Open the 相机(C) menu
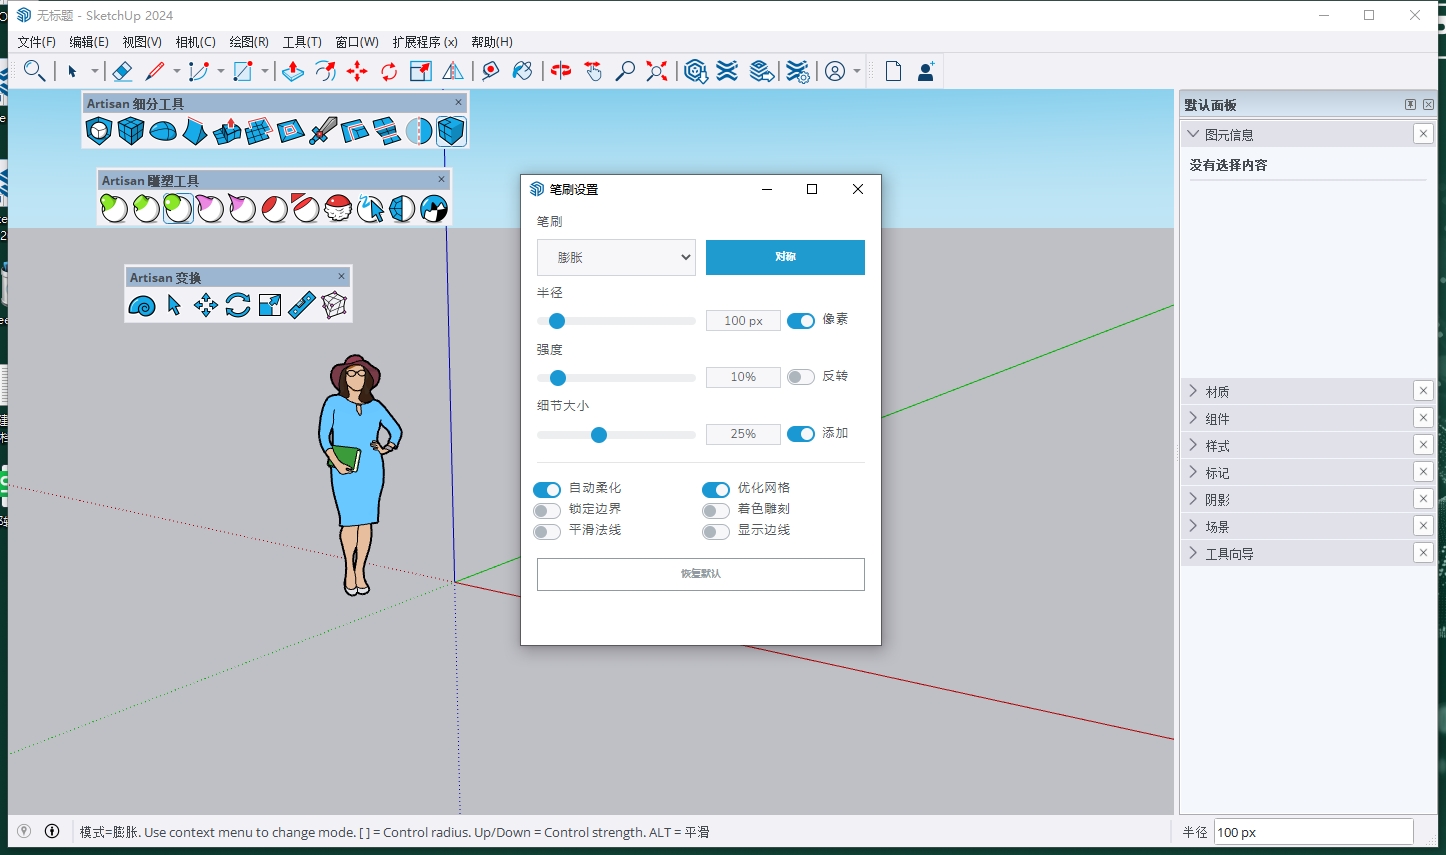 click(195, 42)
